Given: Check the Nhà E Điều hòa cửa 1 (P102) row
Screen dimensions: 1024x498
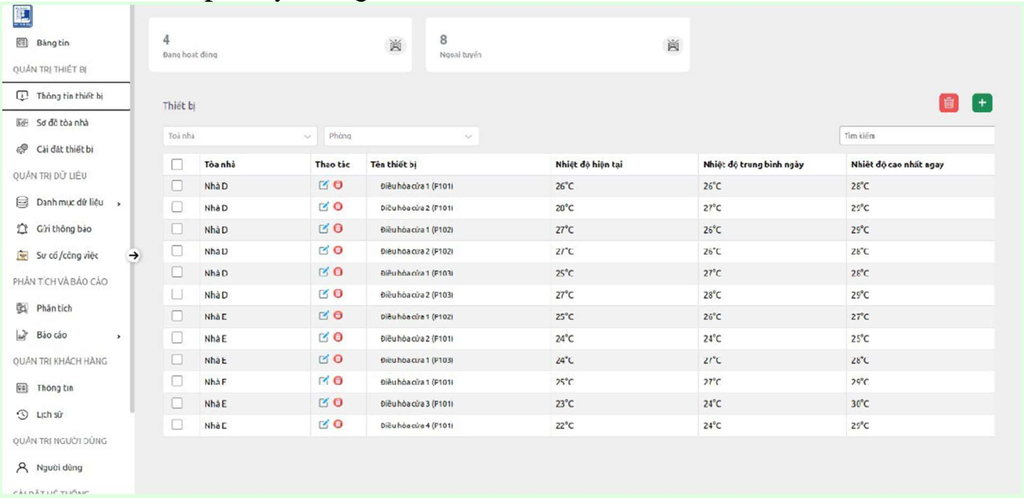Looking at the screenshot, I should point(177,316).
